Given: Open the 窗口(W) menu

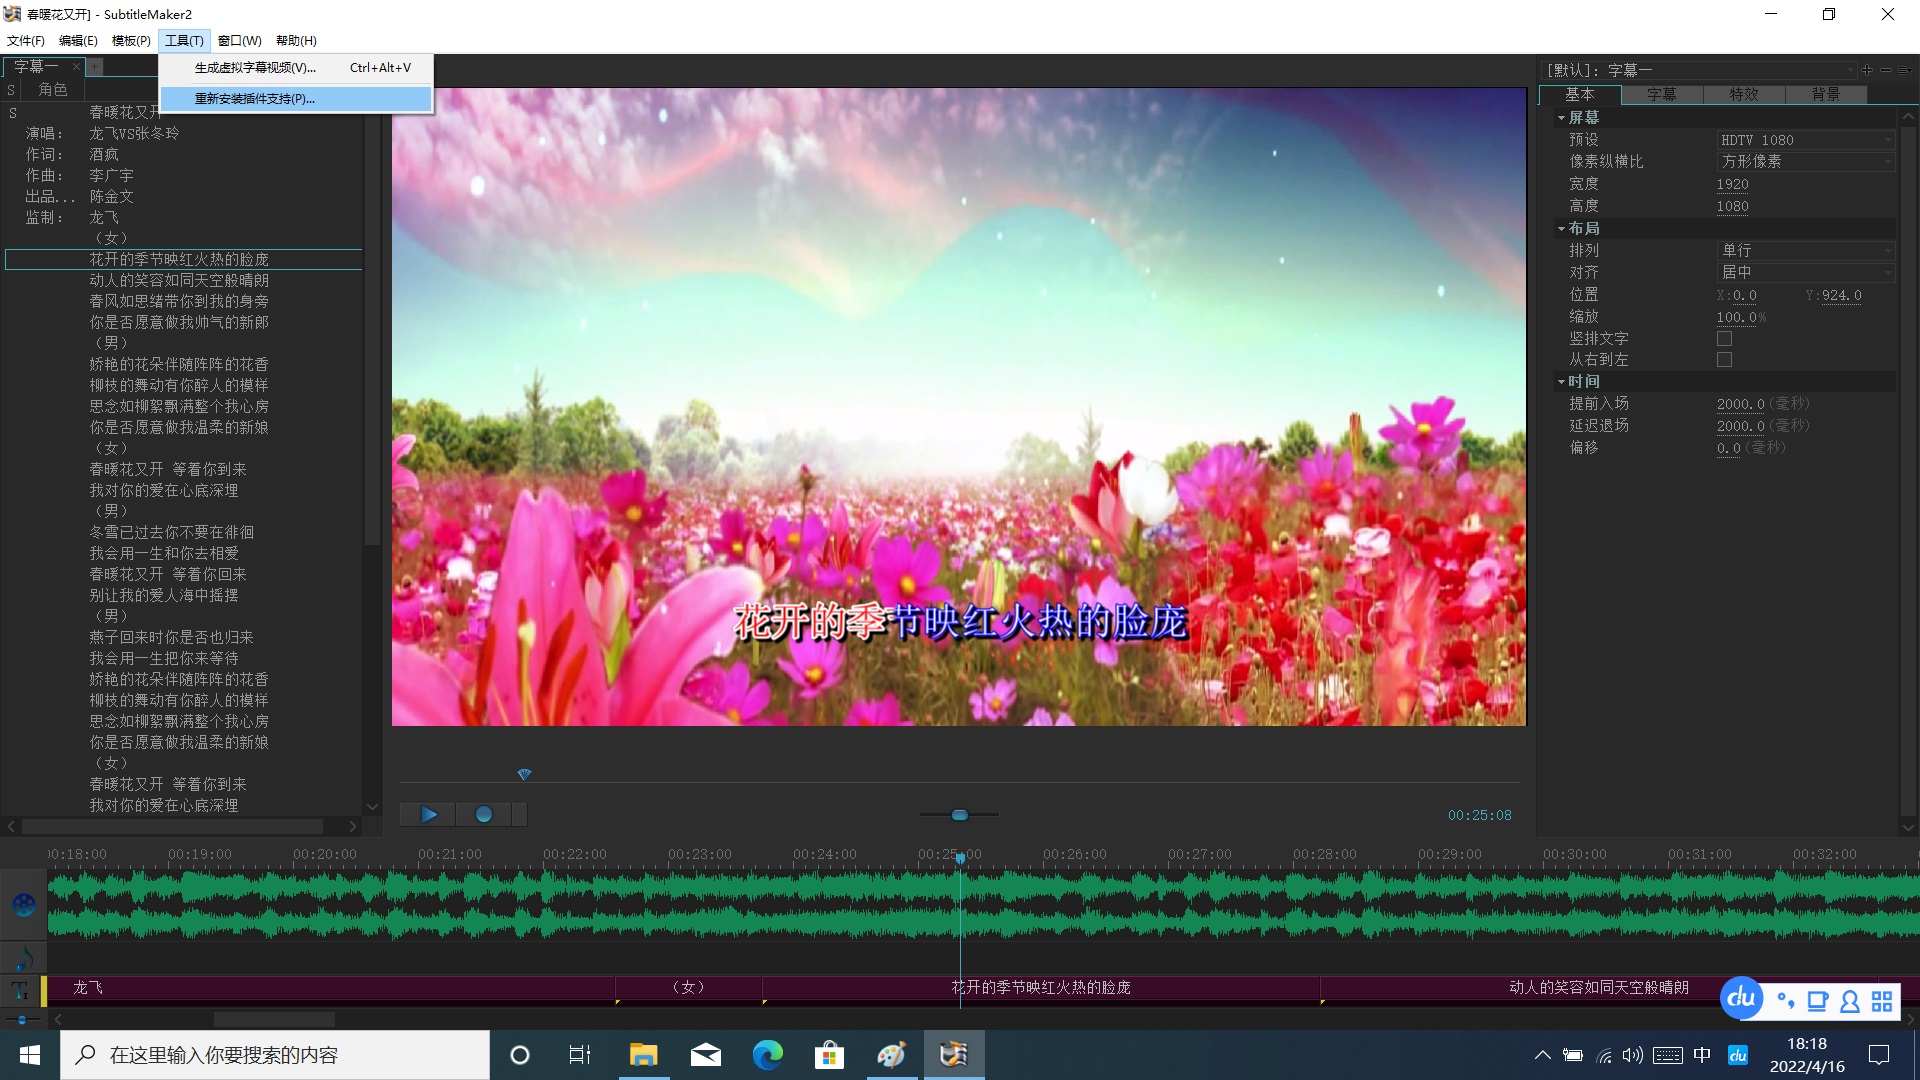Looking at the screenshot, I should coord(240,41).
